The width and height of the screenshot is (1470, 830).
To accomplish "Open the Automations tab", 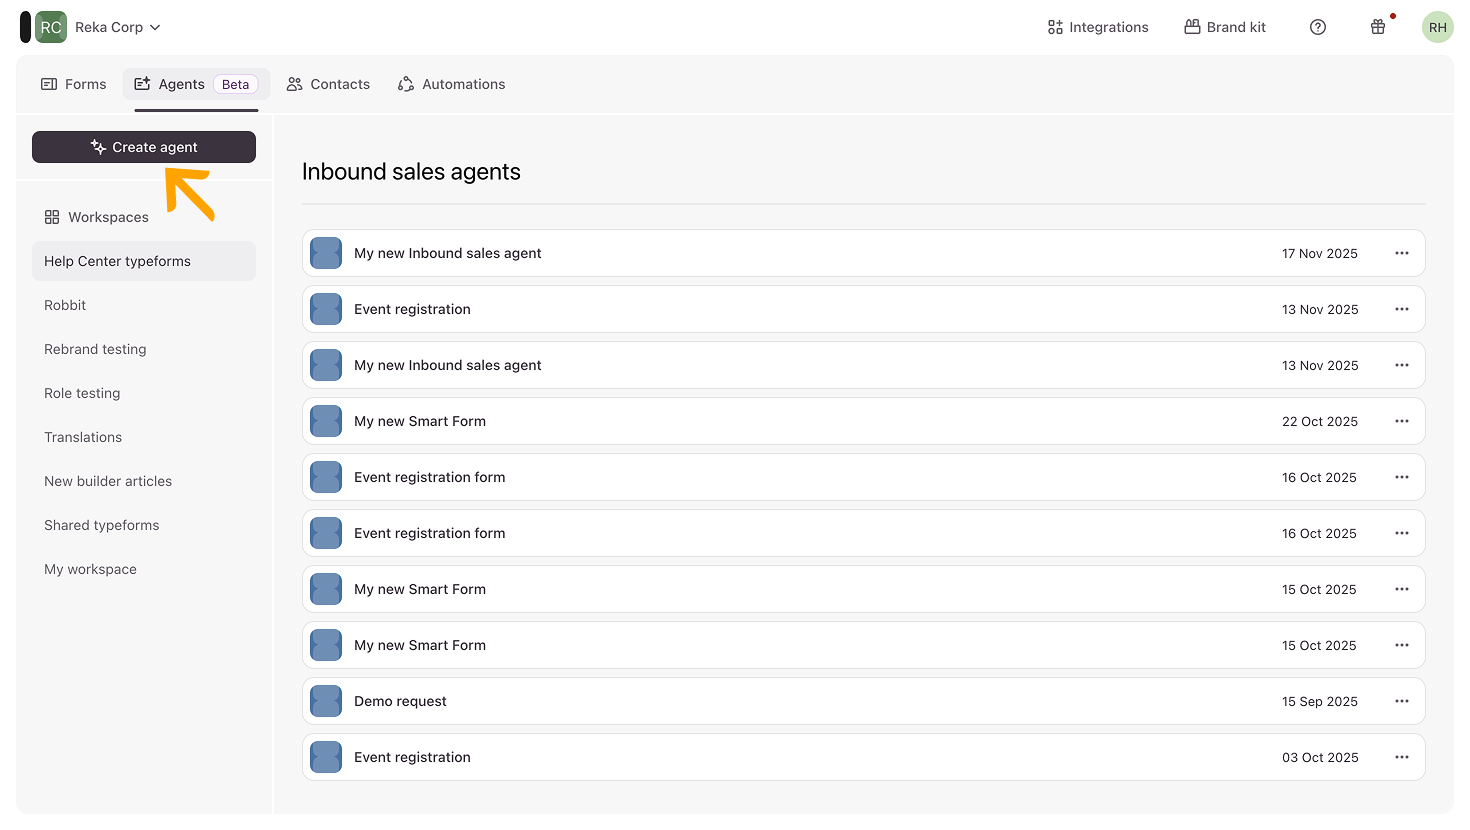I will (x=451, y=84).
